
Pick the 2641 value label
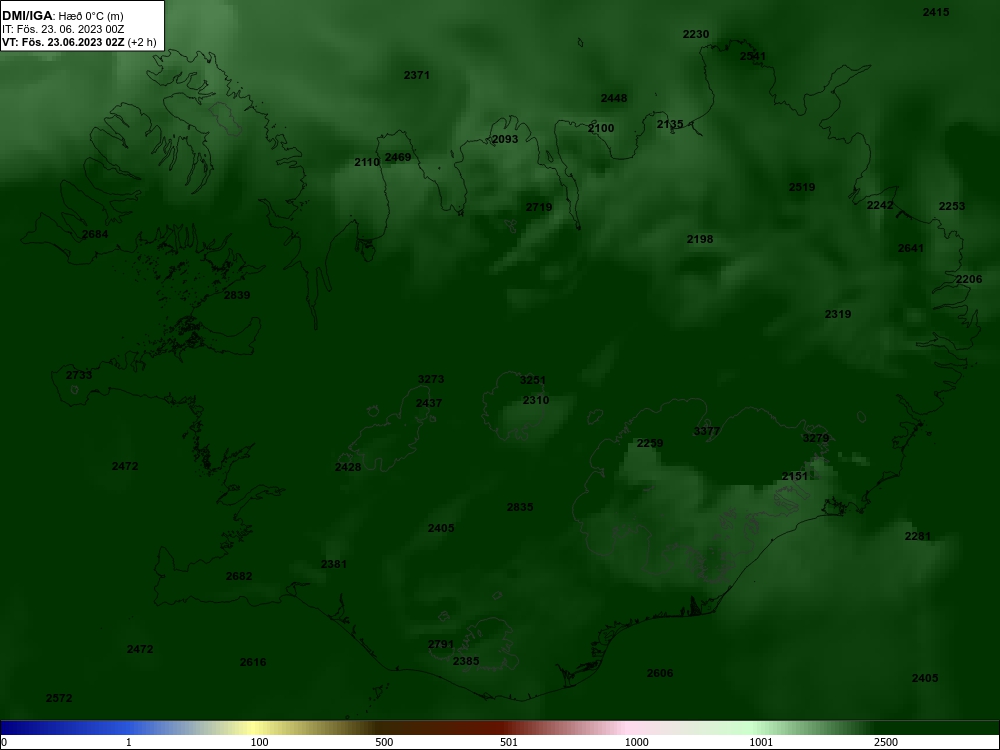pos(911,249)
